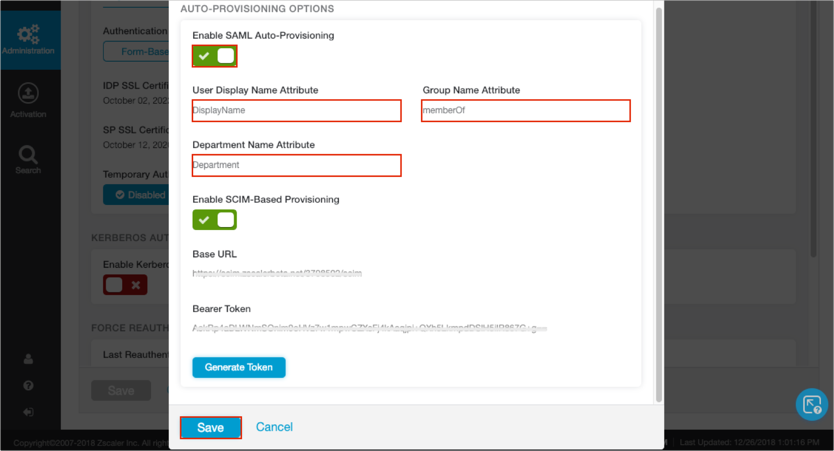Click the Disabled button under Temporary Authentication
This screenshot has height=451, width=834.
(x=135, y=195)
